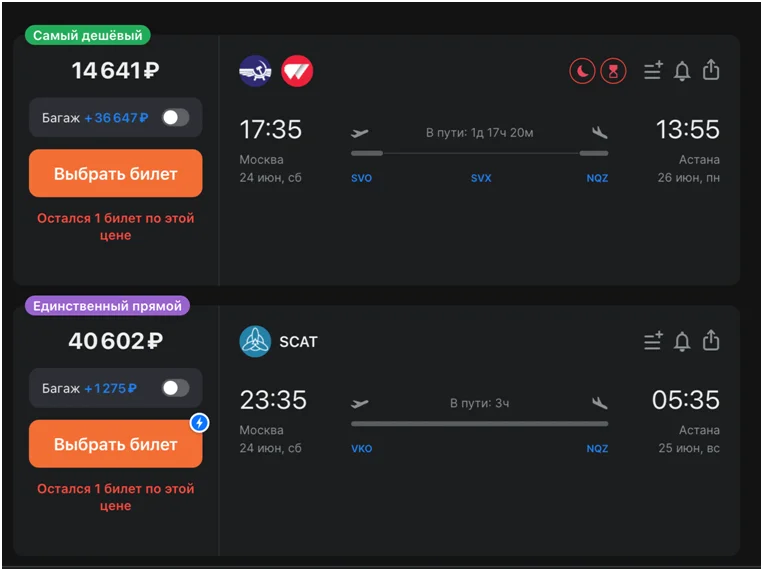Enable baggage toggle for +1 275₽
Image resolution: width=763 pixels, height=571 pixels.
[175, 388]
